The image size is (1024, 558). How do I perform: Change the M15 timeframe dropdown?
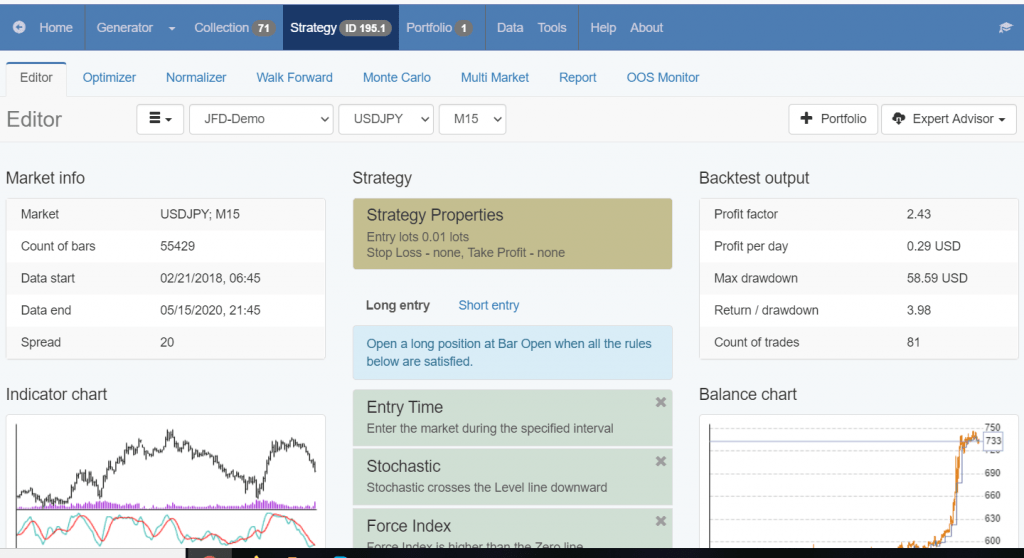(472, 119)
